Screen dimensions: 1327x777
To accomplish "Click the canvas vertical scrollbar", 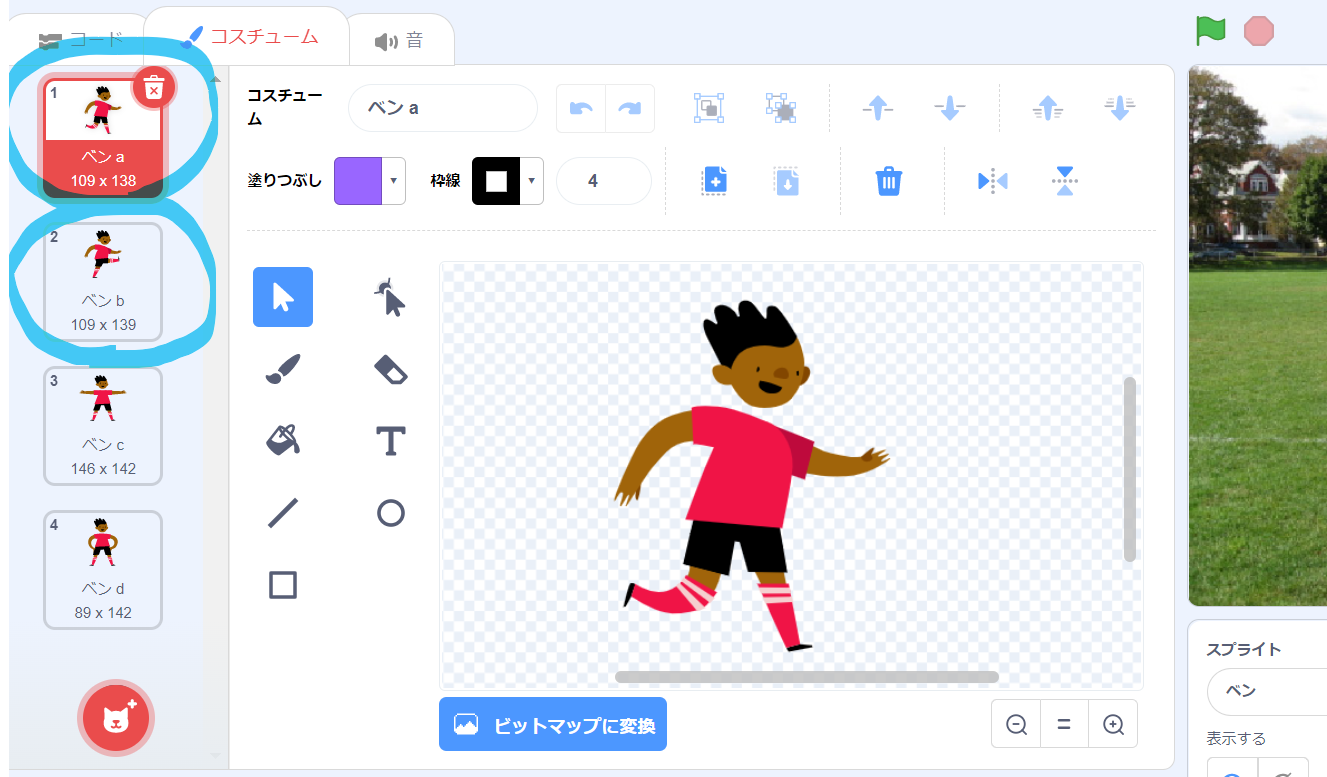I will 1130,469.
